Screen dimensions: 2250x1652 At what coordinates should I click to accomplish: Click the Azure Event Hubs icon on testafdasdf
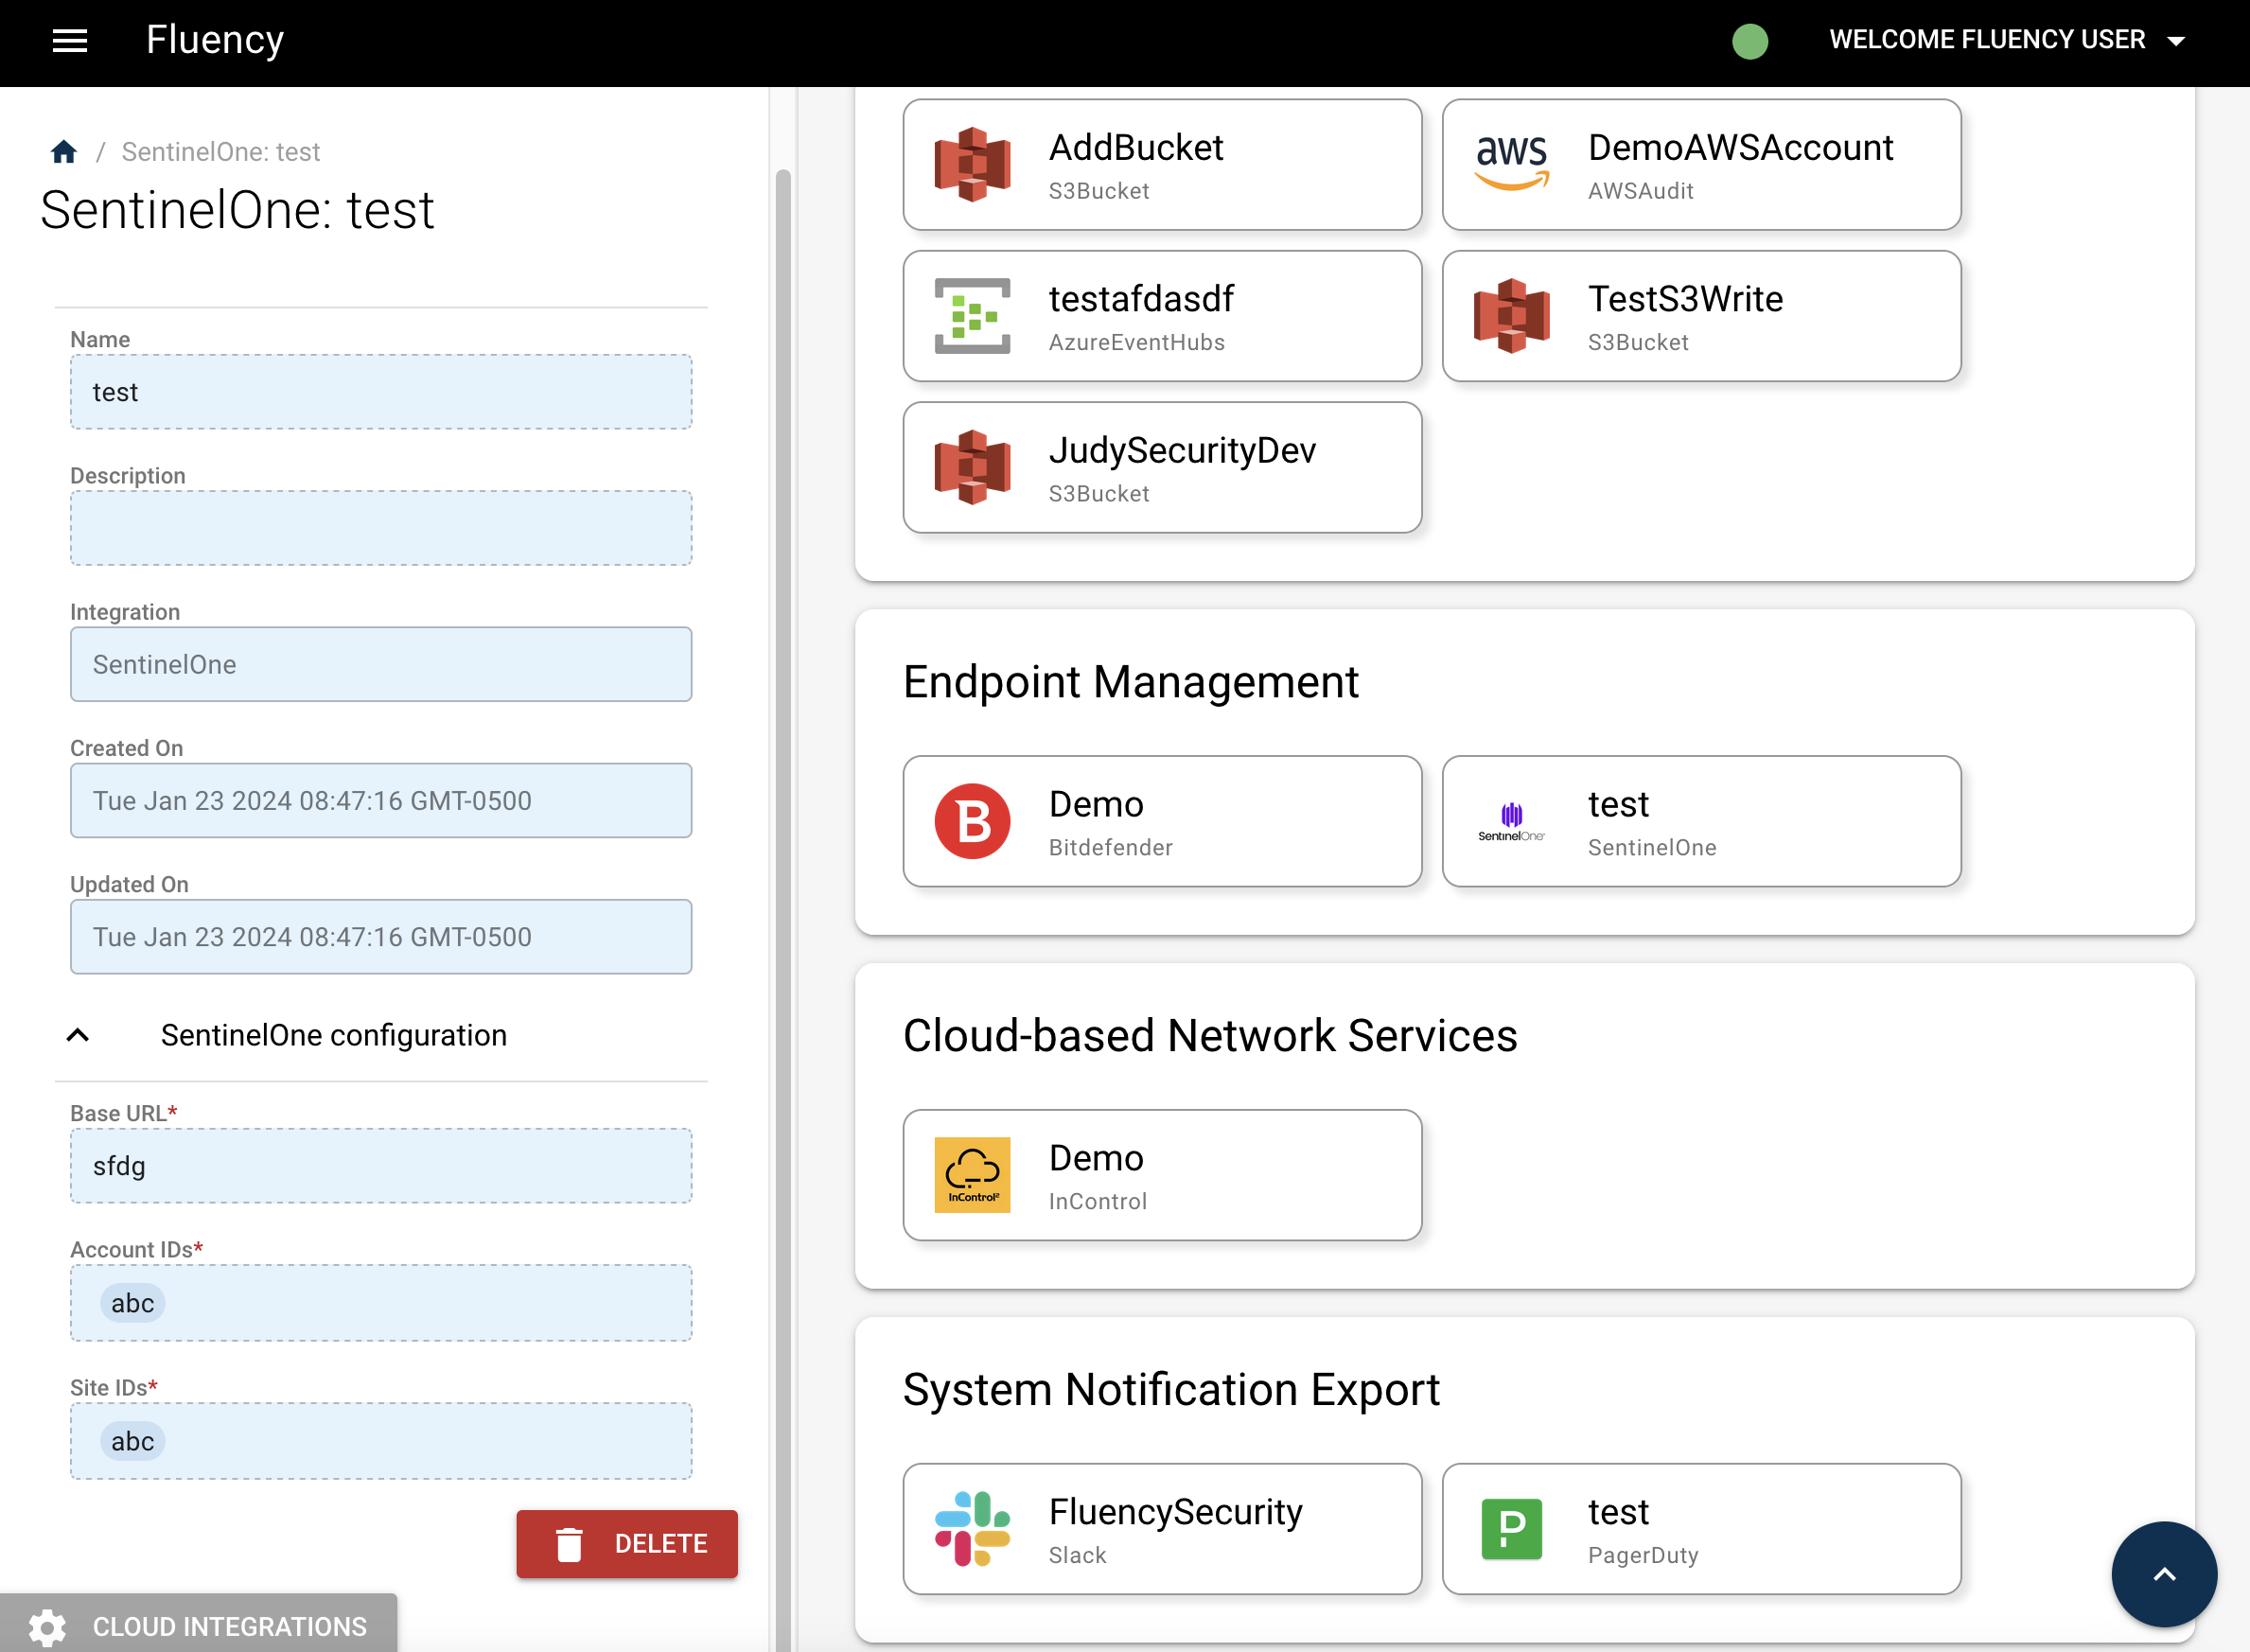972,316
